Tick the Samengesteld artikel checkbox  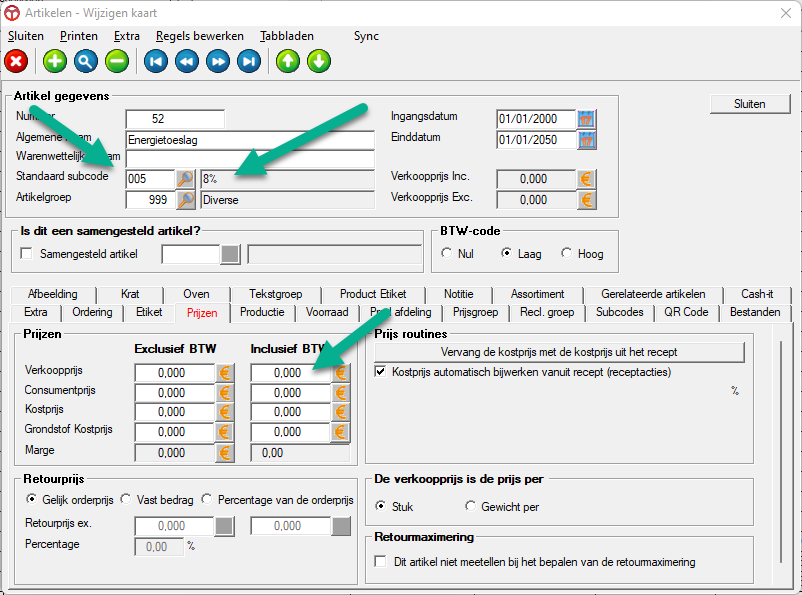[x=26, y=254]
